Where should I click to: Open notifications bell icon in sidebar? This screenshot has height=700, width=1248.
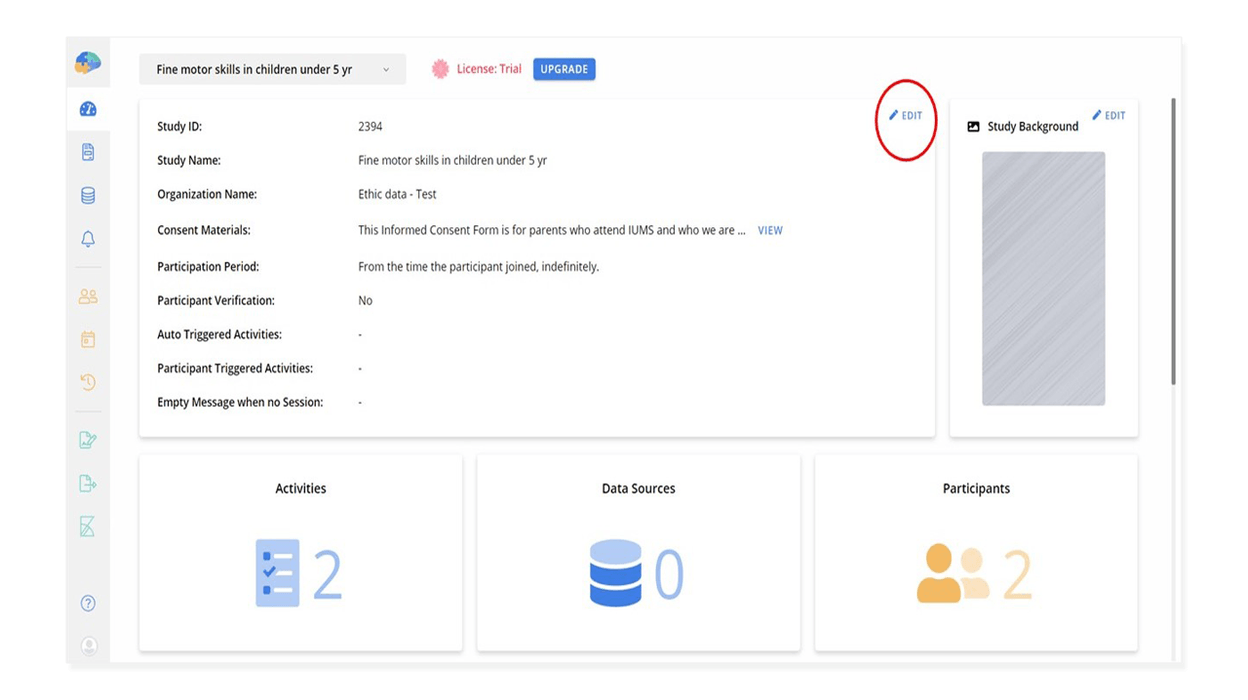pos(88,239)
